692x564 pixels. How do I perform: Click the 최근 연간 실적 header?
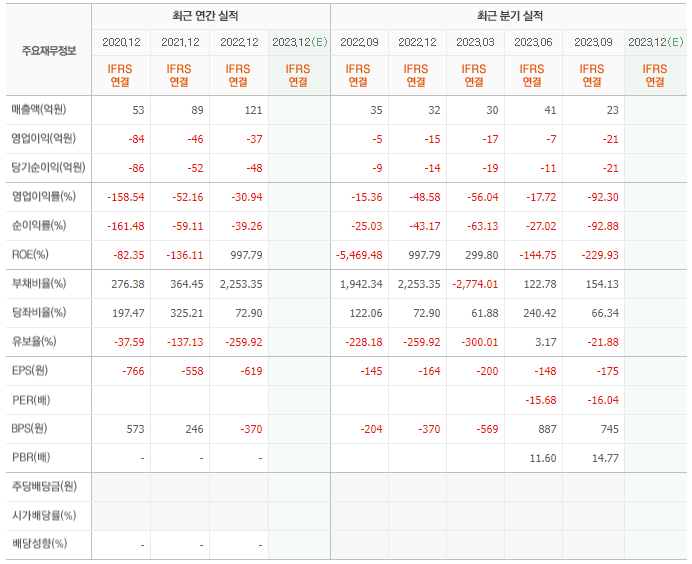pyautogui.click(x=205, y=16)
